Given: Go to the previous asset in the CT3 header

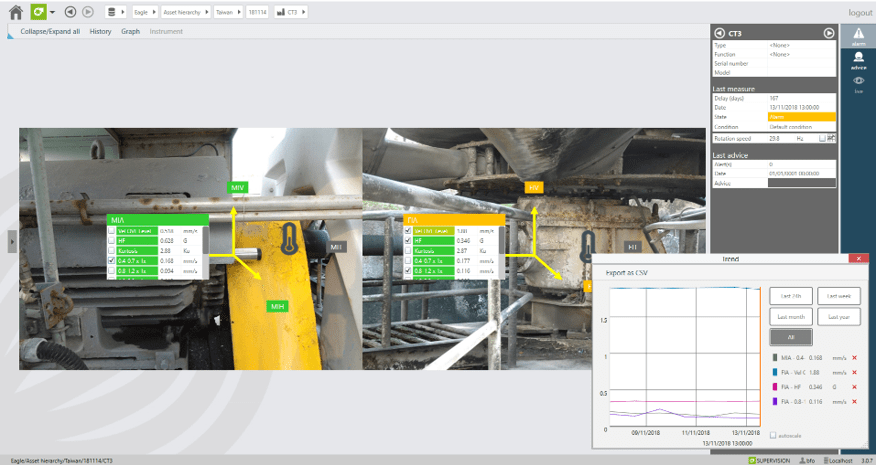Looking at the screenshot, I should click(x=719, y=33).
